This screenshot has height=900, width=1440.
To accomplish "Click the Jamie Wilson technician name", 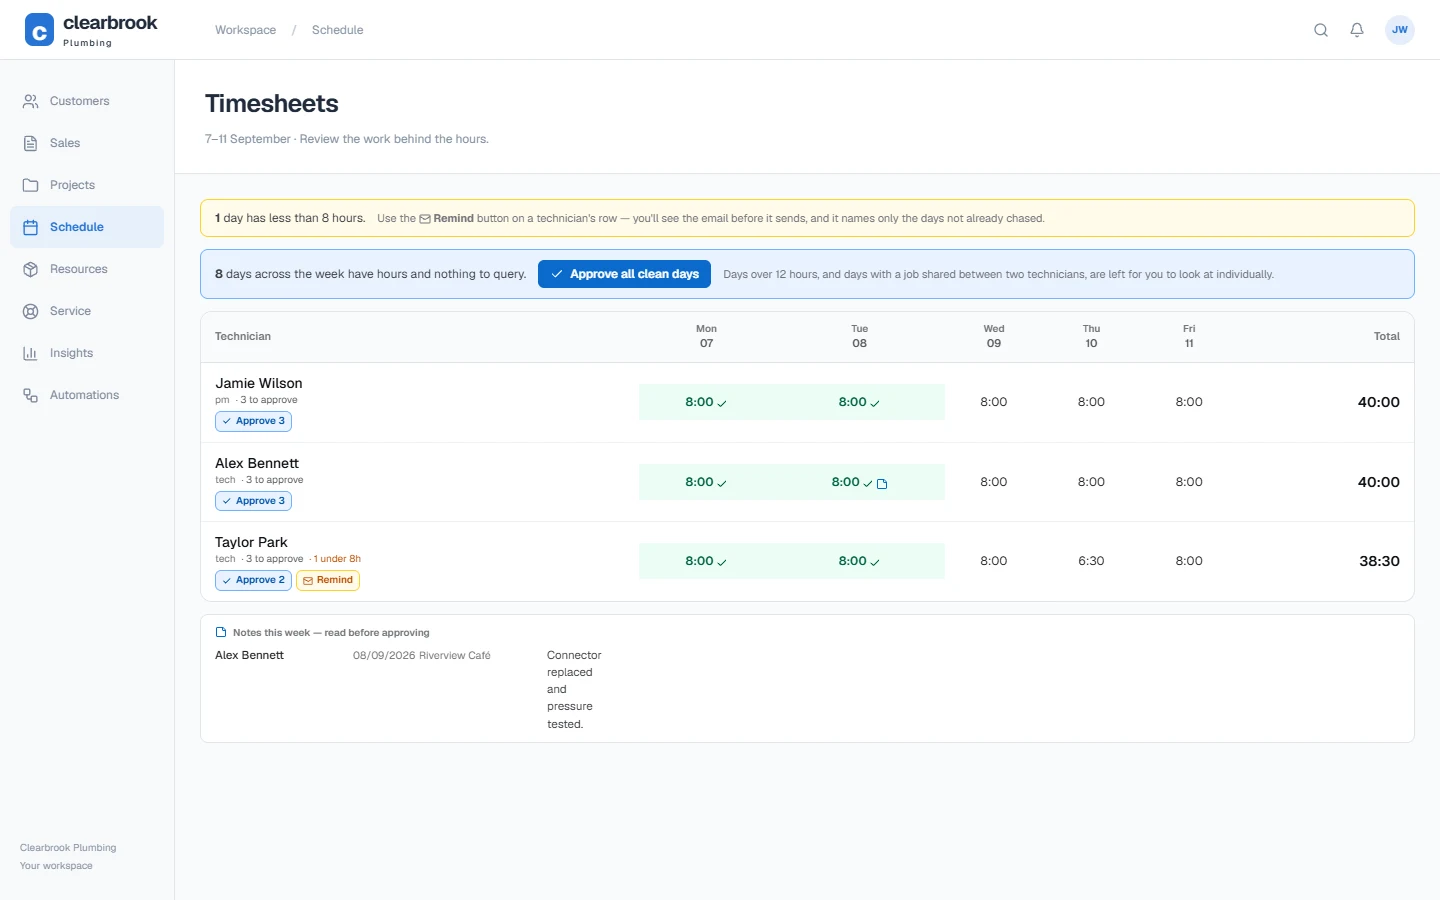I will 259,383.
